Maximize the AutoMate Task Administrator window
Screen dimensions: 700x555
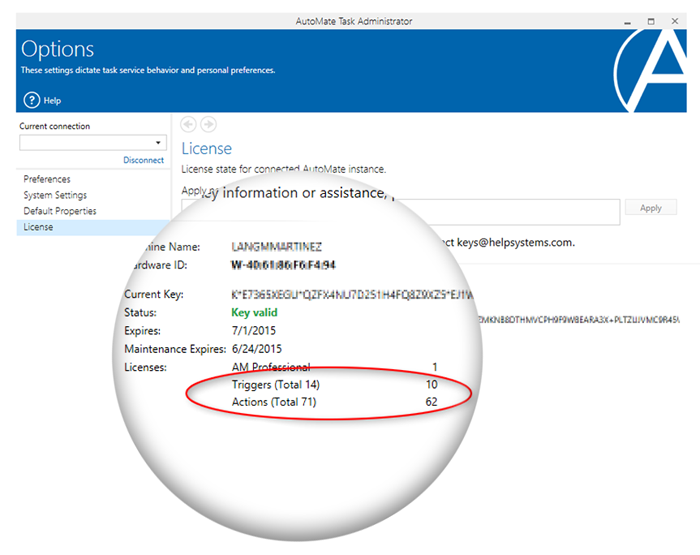pos(651,21)
